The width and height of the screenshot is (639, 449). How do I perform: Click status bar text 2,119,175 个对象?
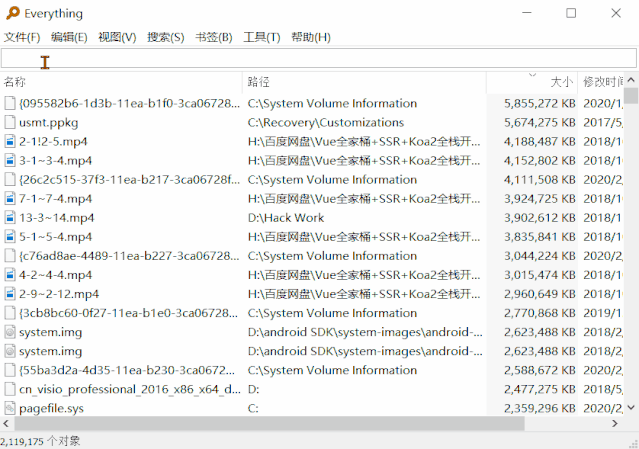click(x=40, y=441)
